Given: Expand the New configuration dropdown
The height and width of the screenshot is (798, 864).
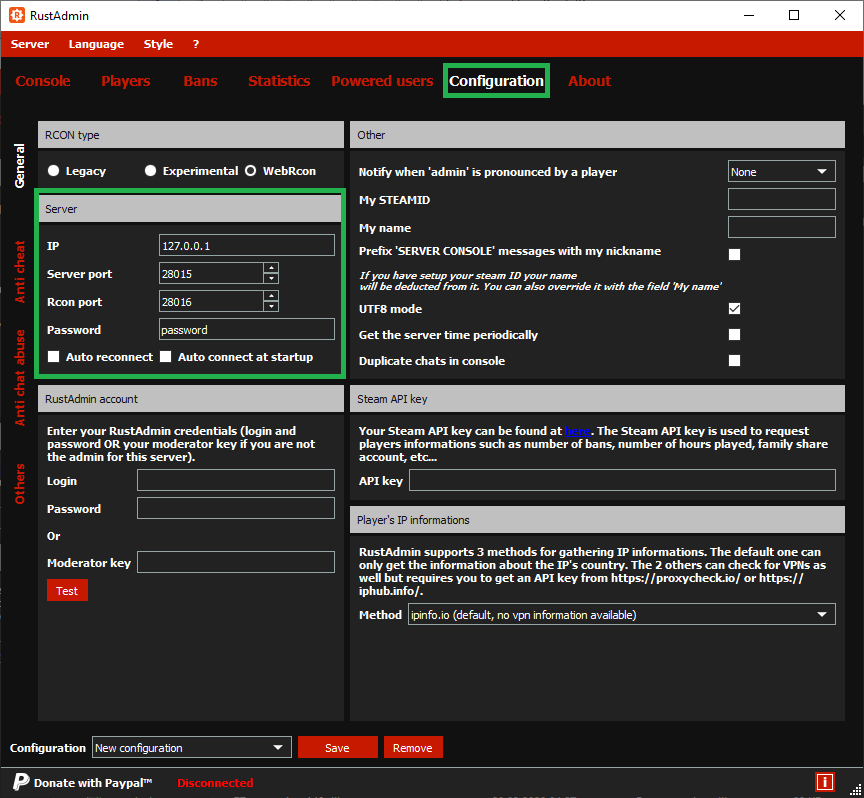Looking at the screenshot, I should click(x=192, y=747).
